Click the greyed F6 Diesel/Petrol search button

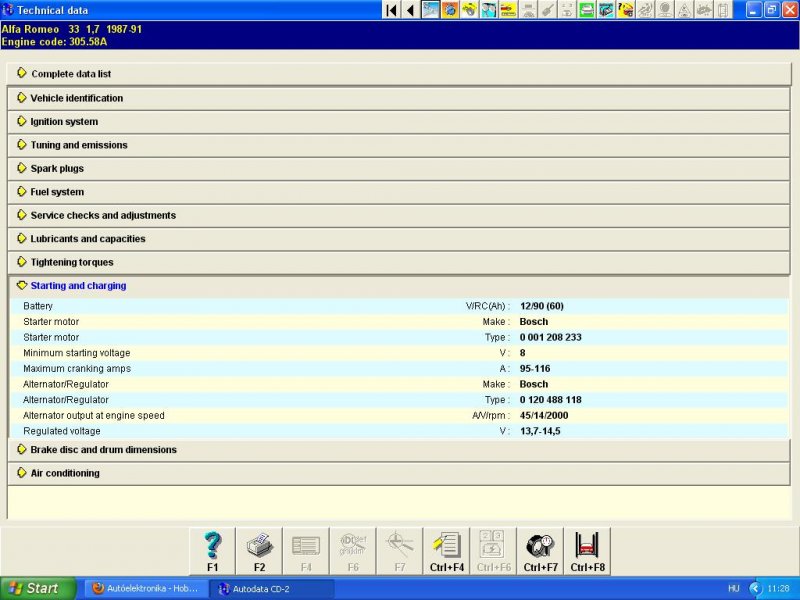coord(353,552)
